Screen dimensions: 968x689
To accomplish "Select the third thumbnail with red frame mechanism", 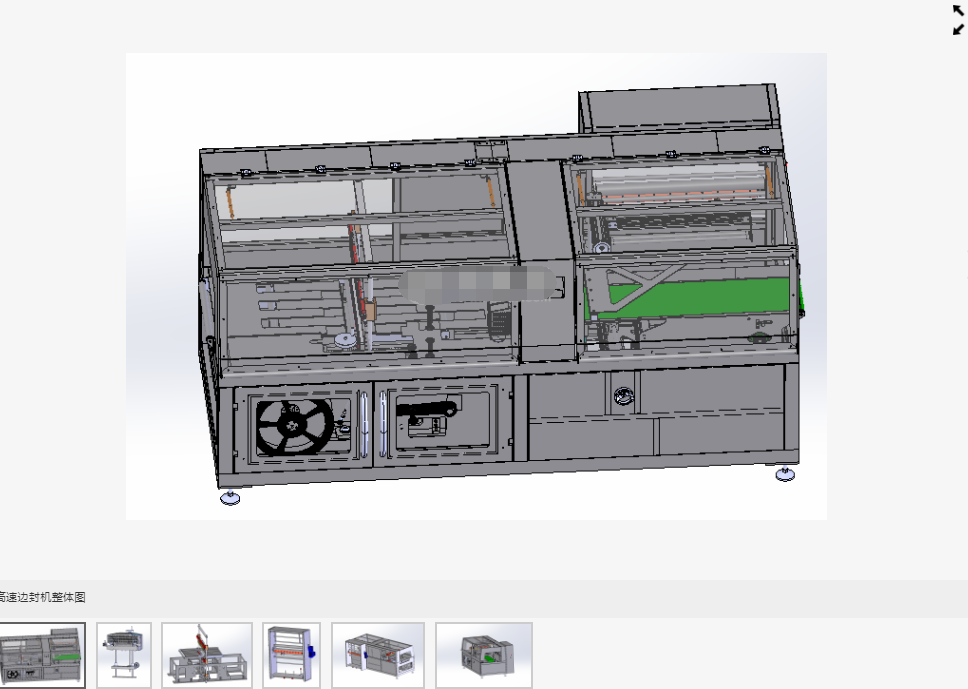I will click(x=207, y=655).
